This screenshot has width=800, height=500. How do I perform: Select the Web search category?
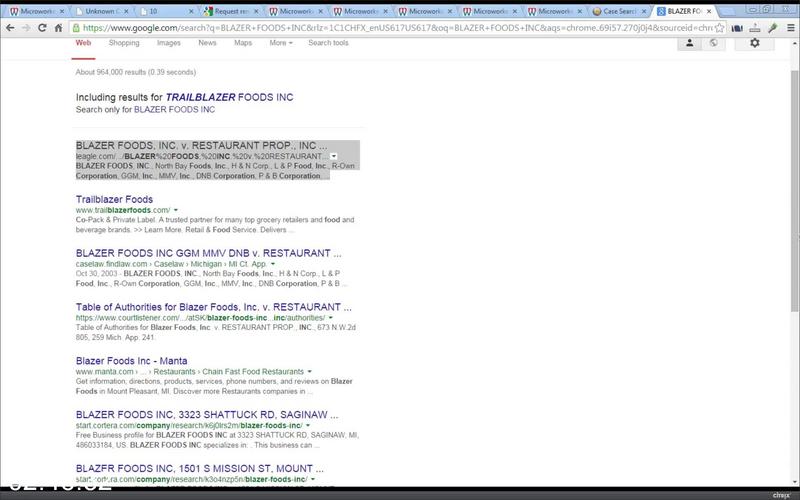[83, 43]
